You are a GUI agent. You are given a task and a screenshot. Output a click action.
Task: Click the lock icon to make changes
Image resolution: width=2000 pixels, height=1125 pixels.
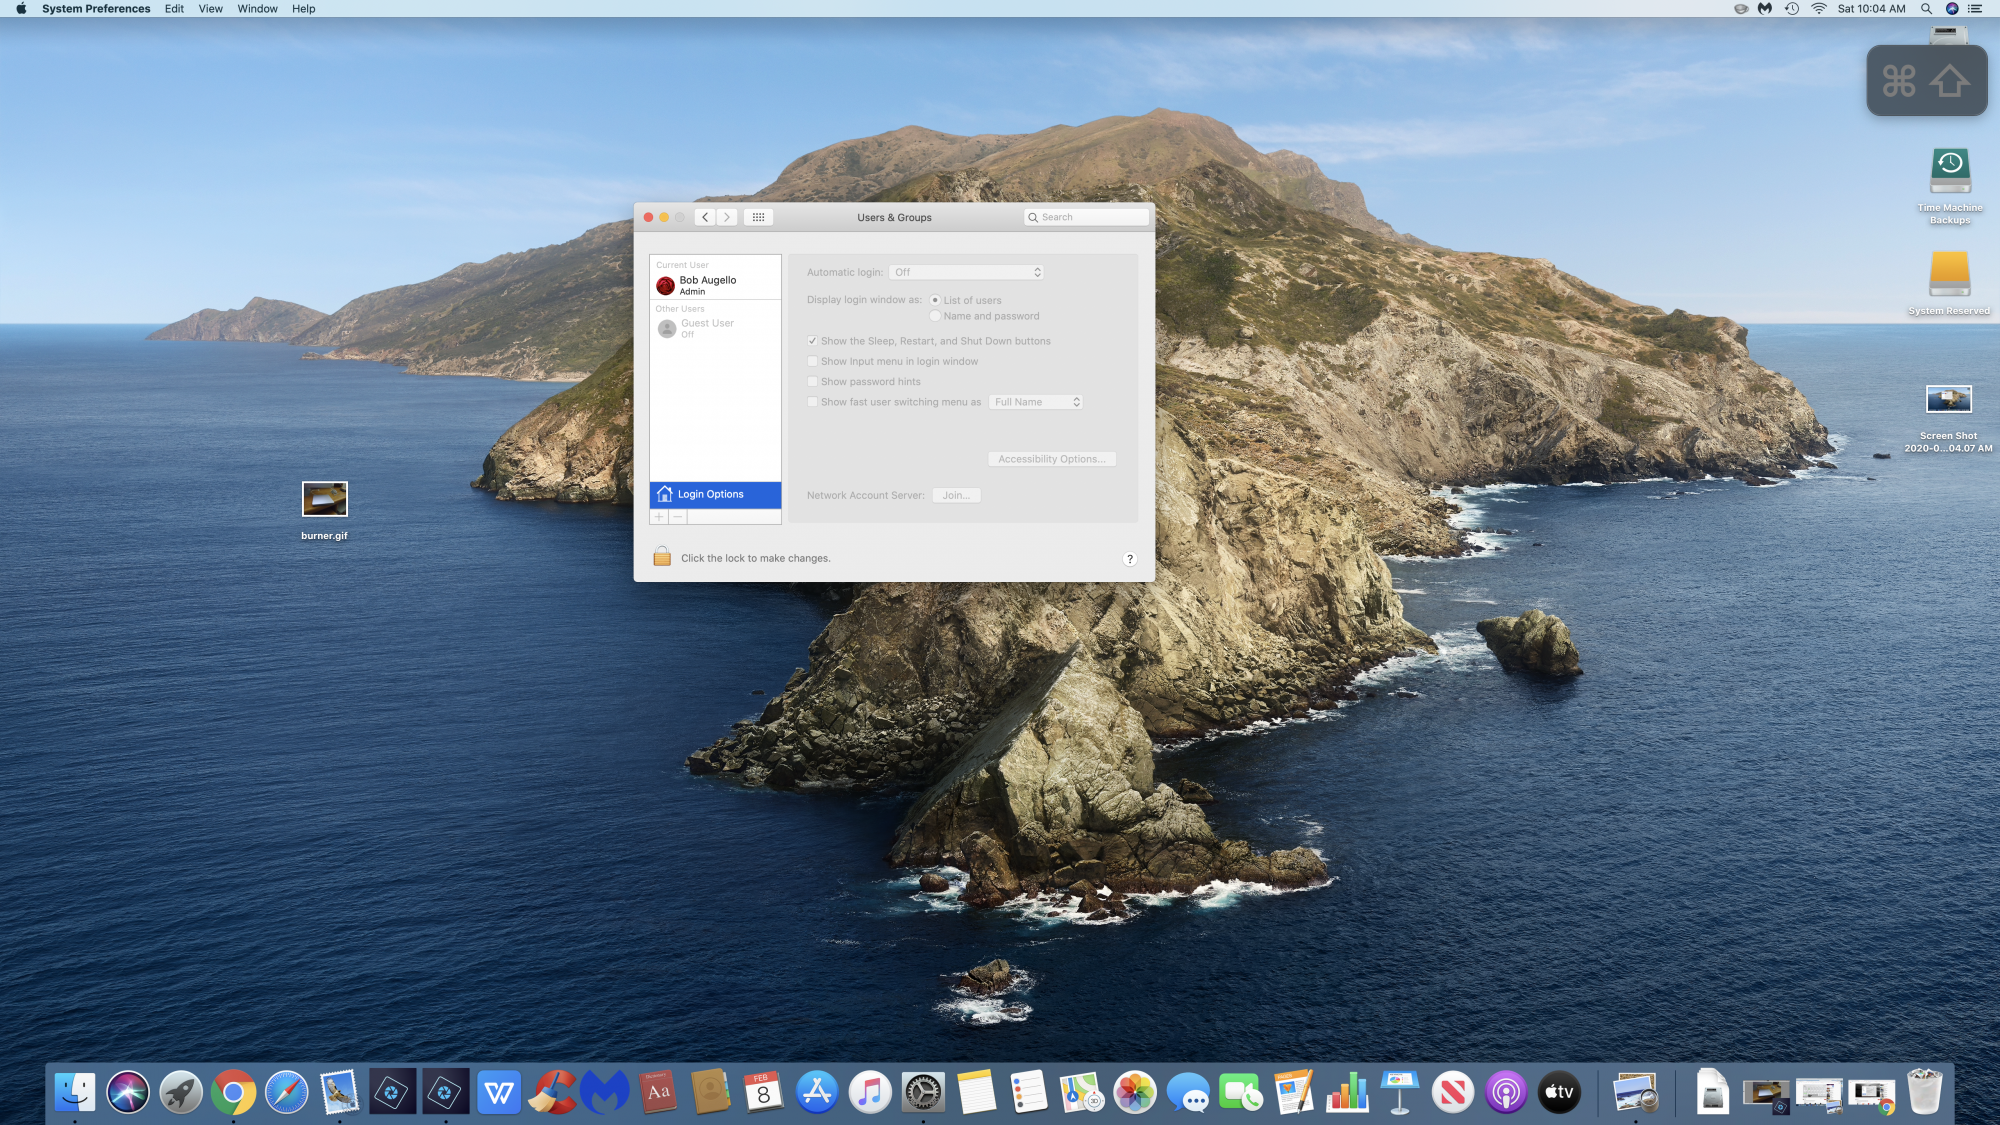[662, 557]
